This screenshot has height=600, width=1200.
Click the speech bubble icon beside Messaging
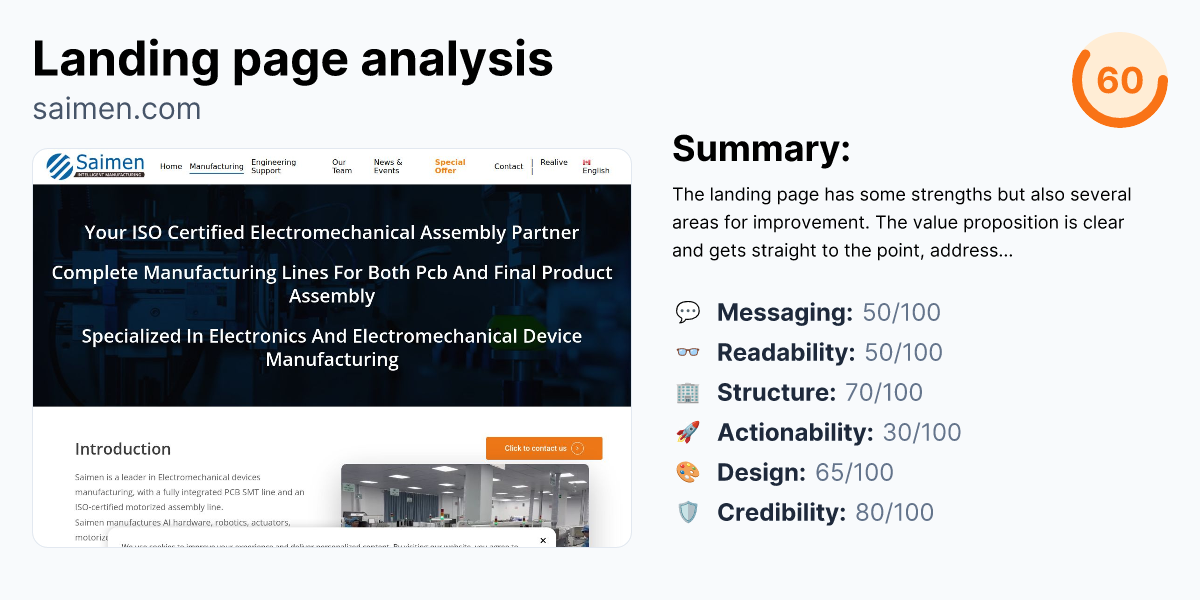pyautogui.click(x=689, y=312)
